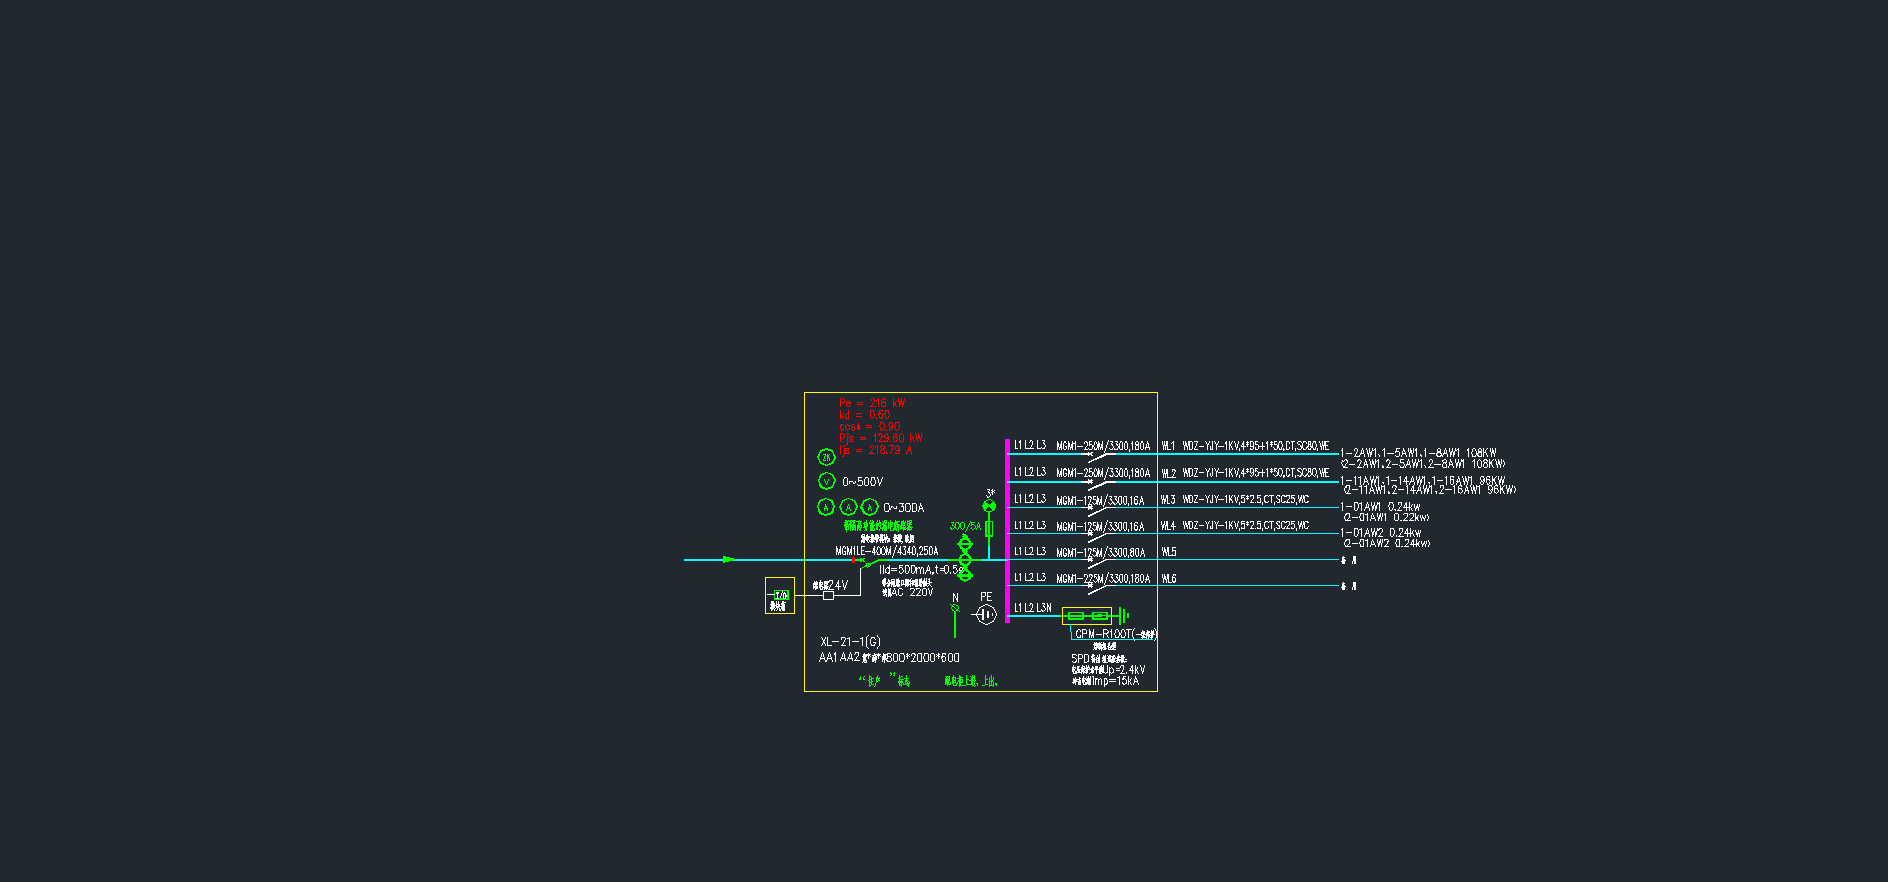Select the breaker switch symbol on WL5 circuit
Viewport: 1888px width, 882px height.
tap(1100, 563)
